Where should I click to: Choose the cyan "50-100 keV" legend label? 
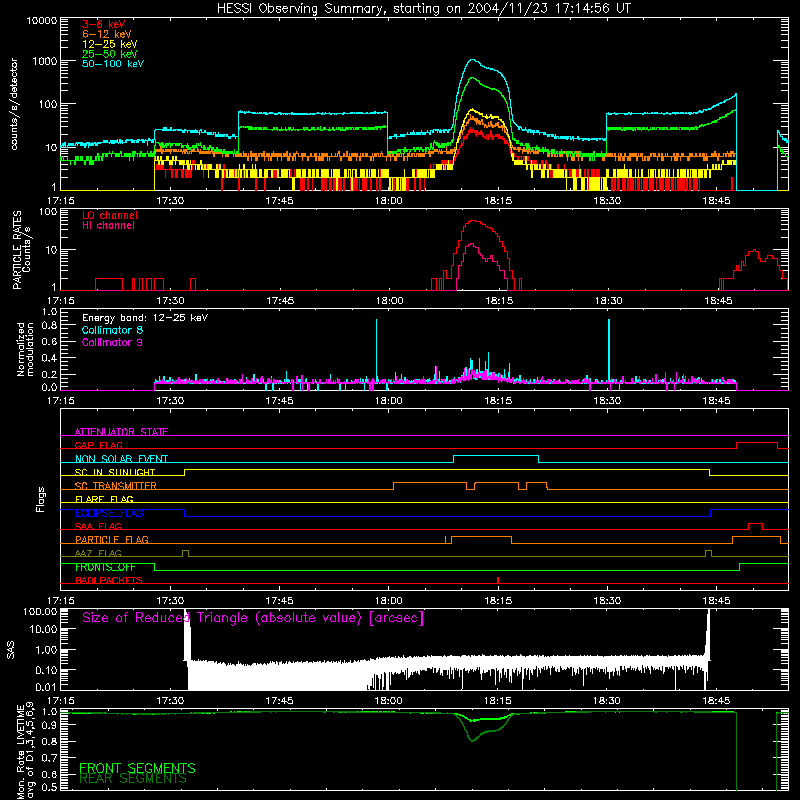tap(113, 64)
